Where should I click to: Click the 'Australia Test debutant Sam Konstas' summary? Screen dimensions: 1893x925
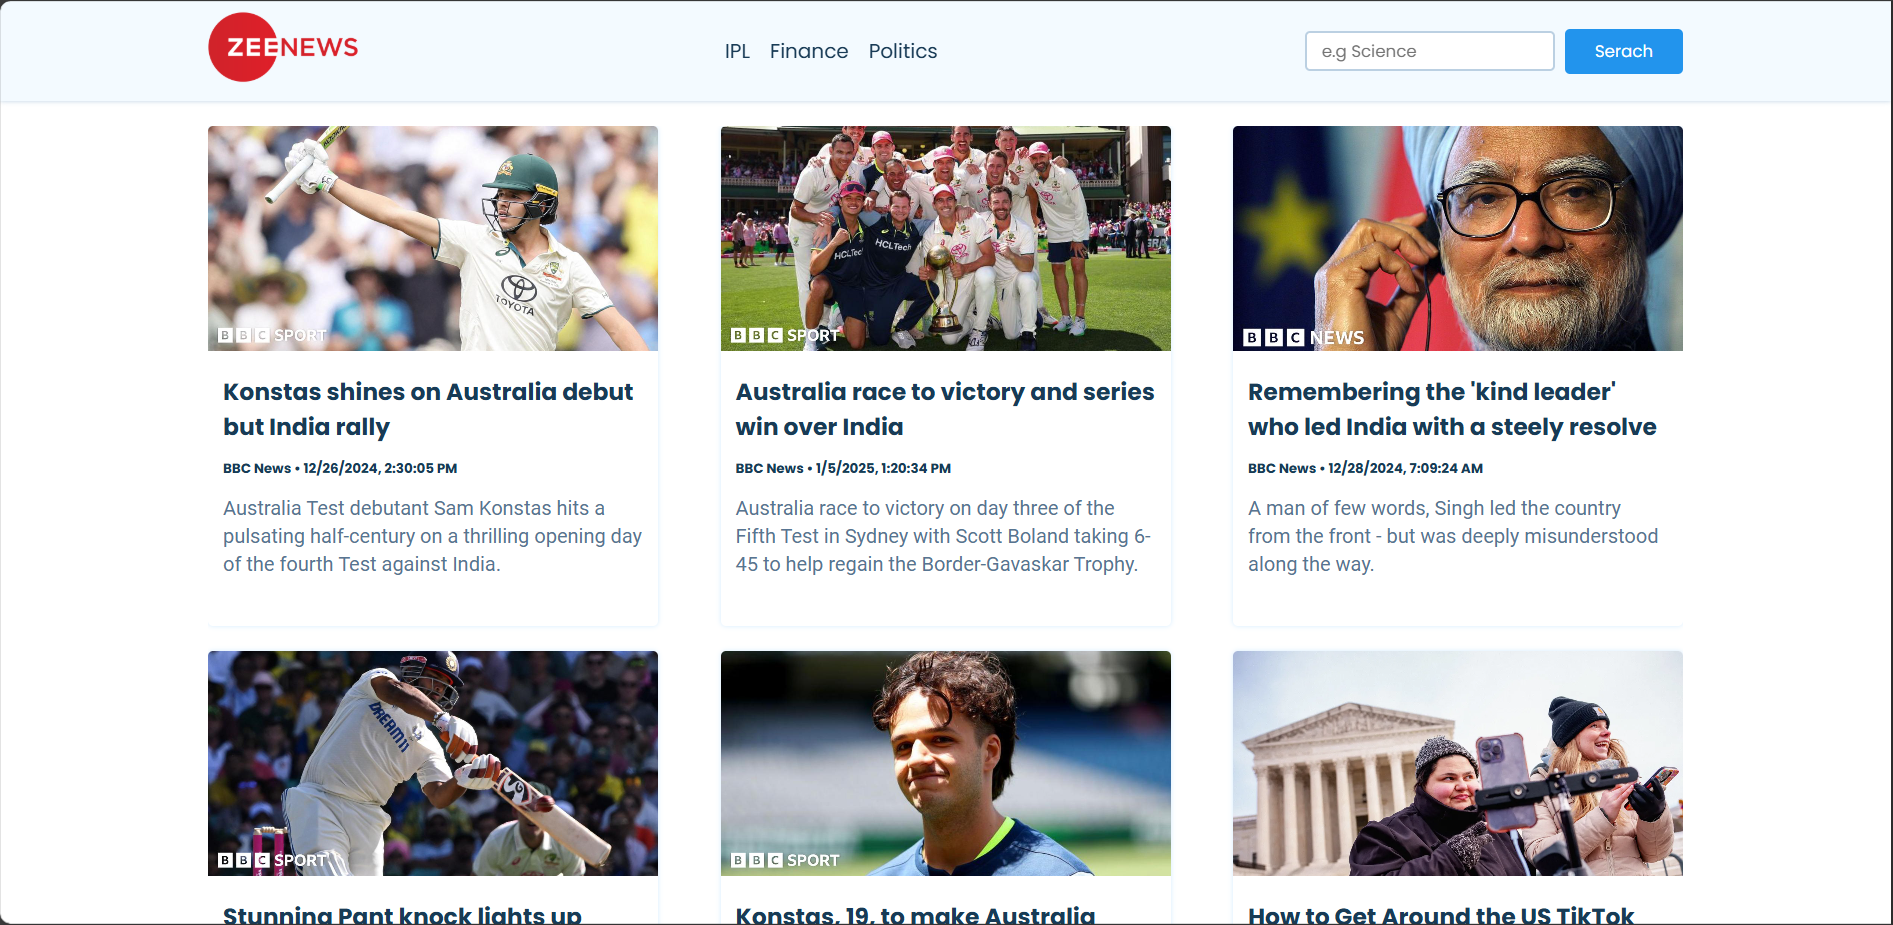432,536
